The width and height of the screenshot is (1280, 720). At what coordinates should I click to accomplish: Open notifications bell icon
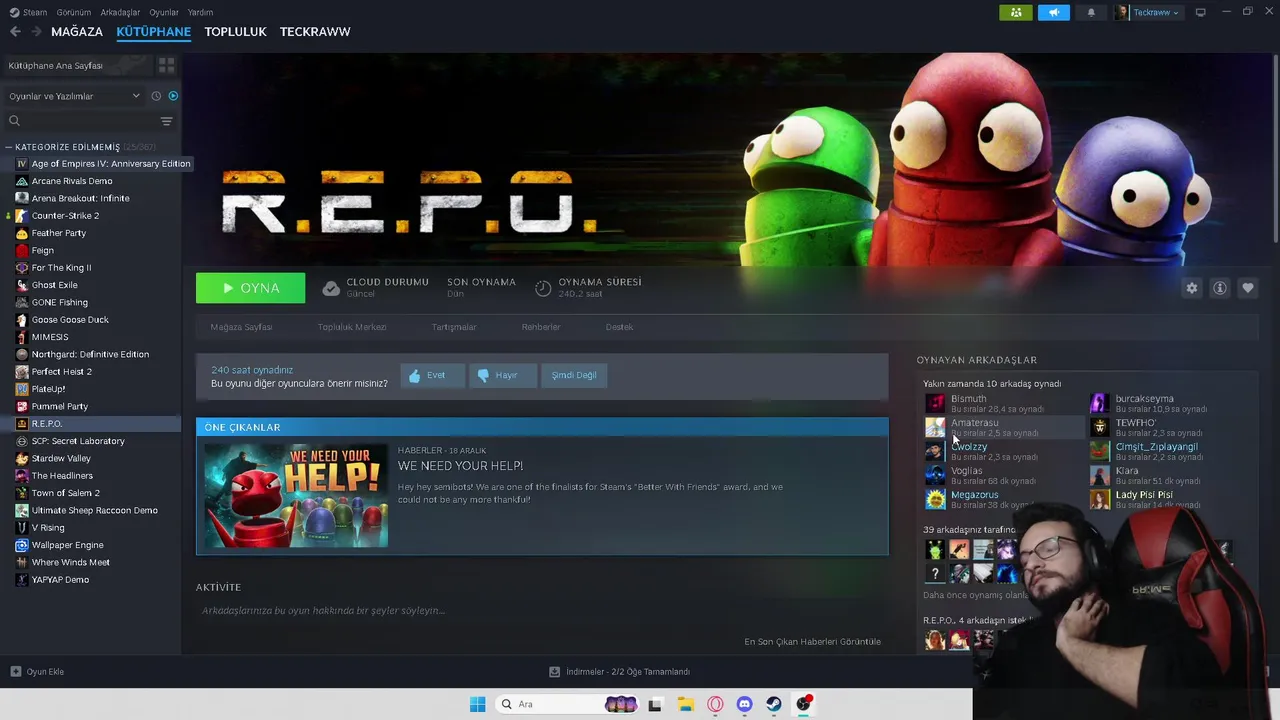[x=1091, y=12]
